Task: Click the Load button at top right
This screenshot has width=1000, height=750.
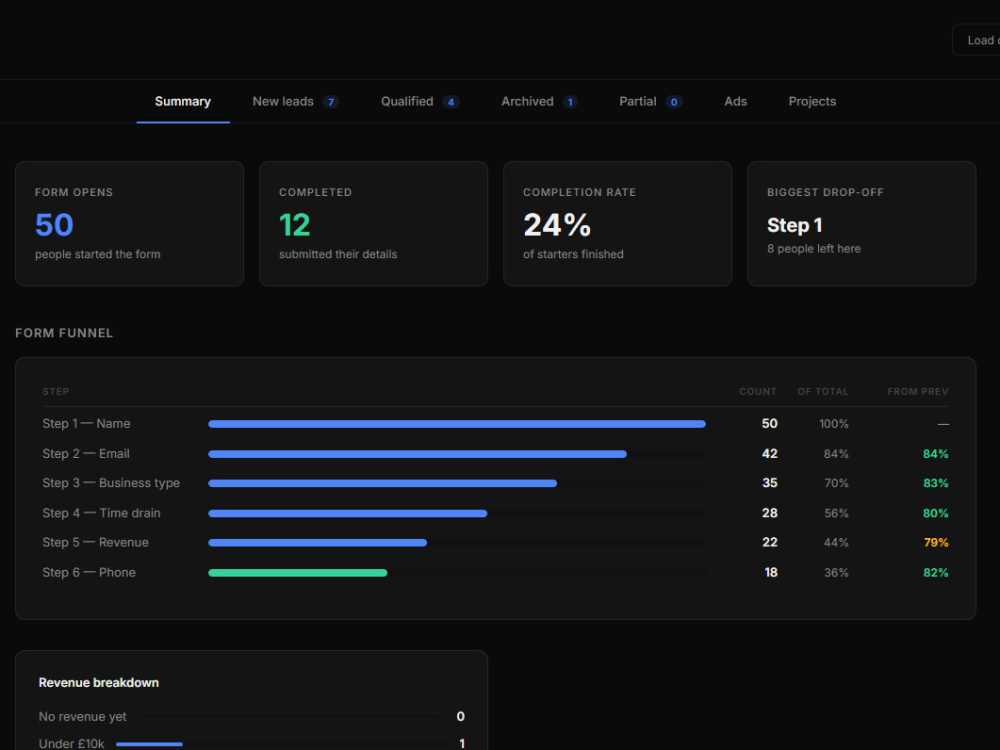Action: click(x=976, y=40)
